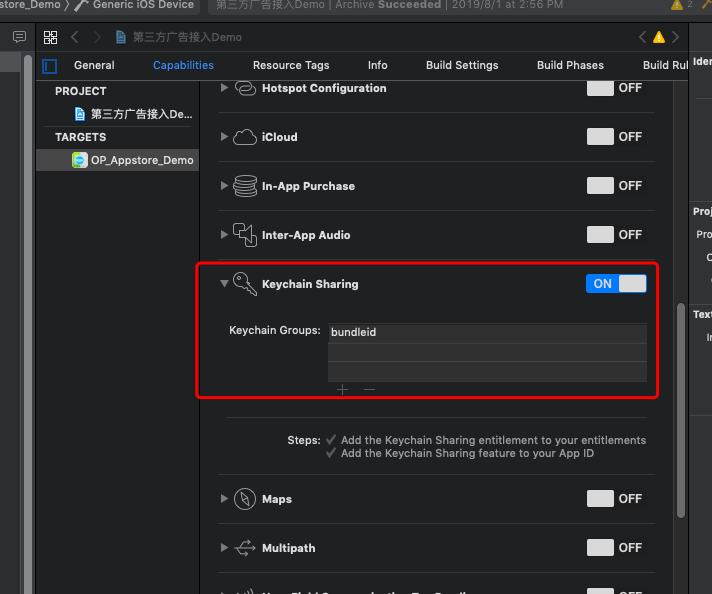Expand the Inter-App Audio section
712x594 pixels.
point(224,235)
